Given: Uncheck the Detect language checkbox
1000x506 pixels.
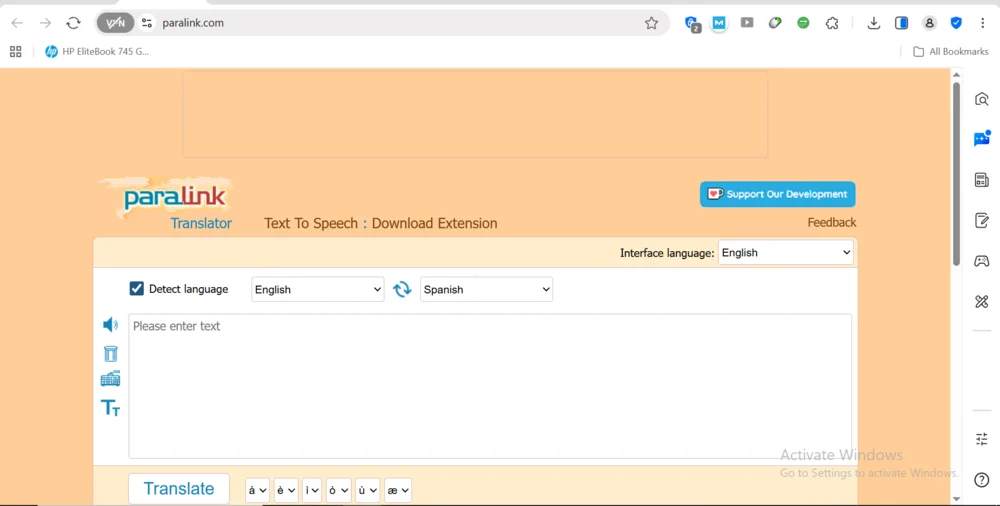Looking at the screenshot, I should [137, 289].
